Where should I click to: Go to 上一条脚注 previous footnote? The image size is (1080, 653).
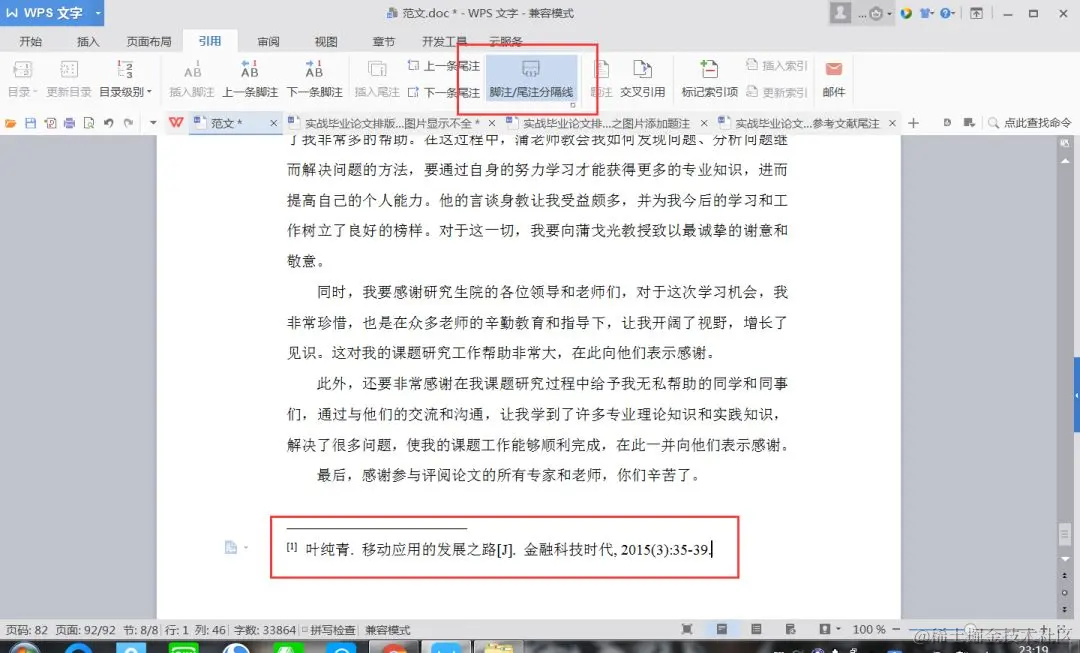(x=249, y=78)
